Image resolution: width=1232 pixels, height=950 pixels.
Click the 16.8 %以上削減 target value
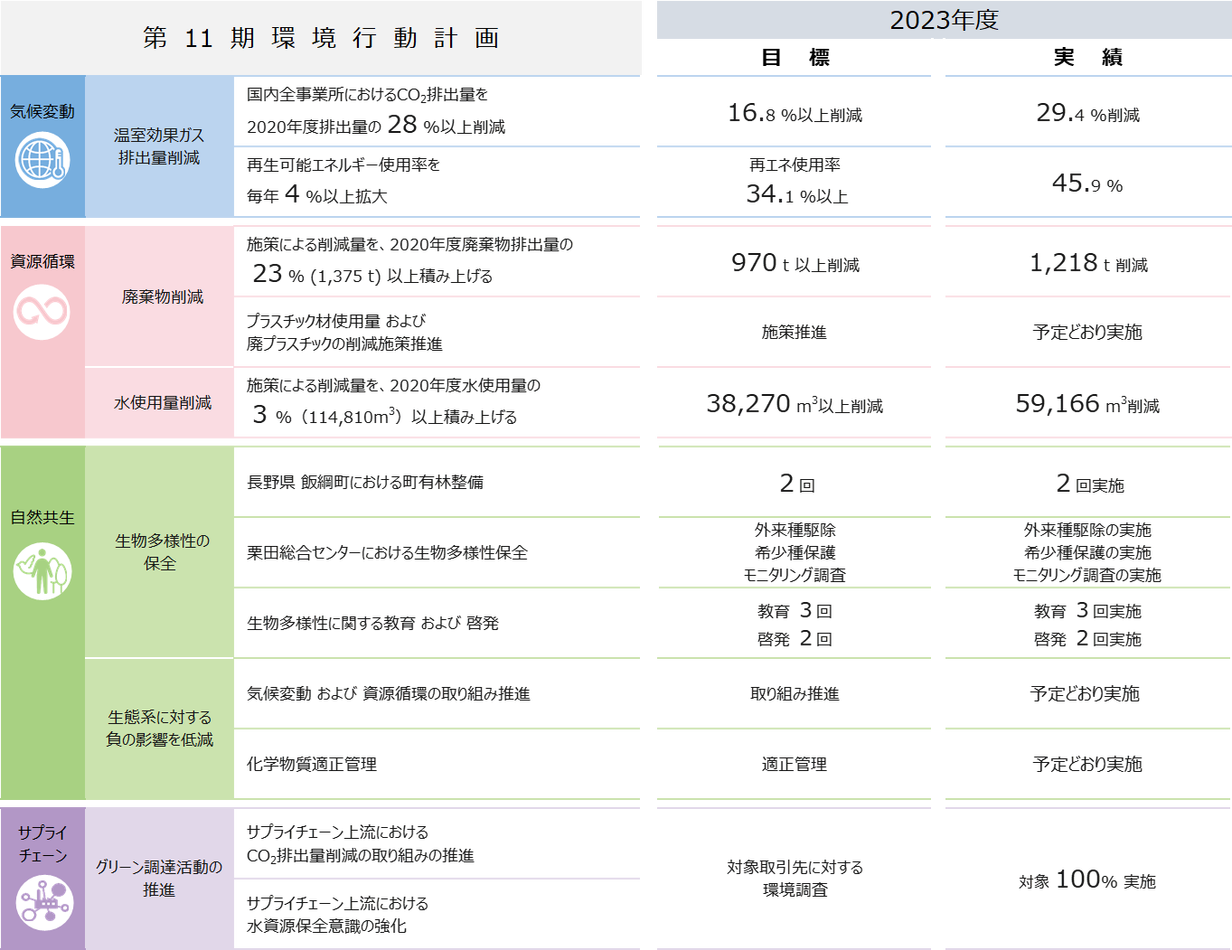click(795, 112)
